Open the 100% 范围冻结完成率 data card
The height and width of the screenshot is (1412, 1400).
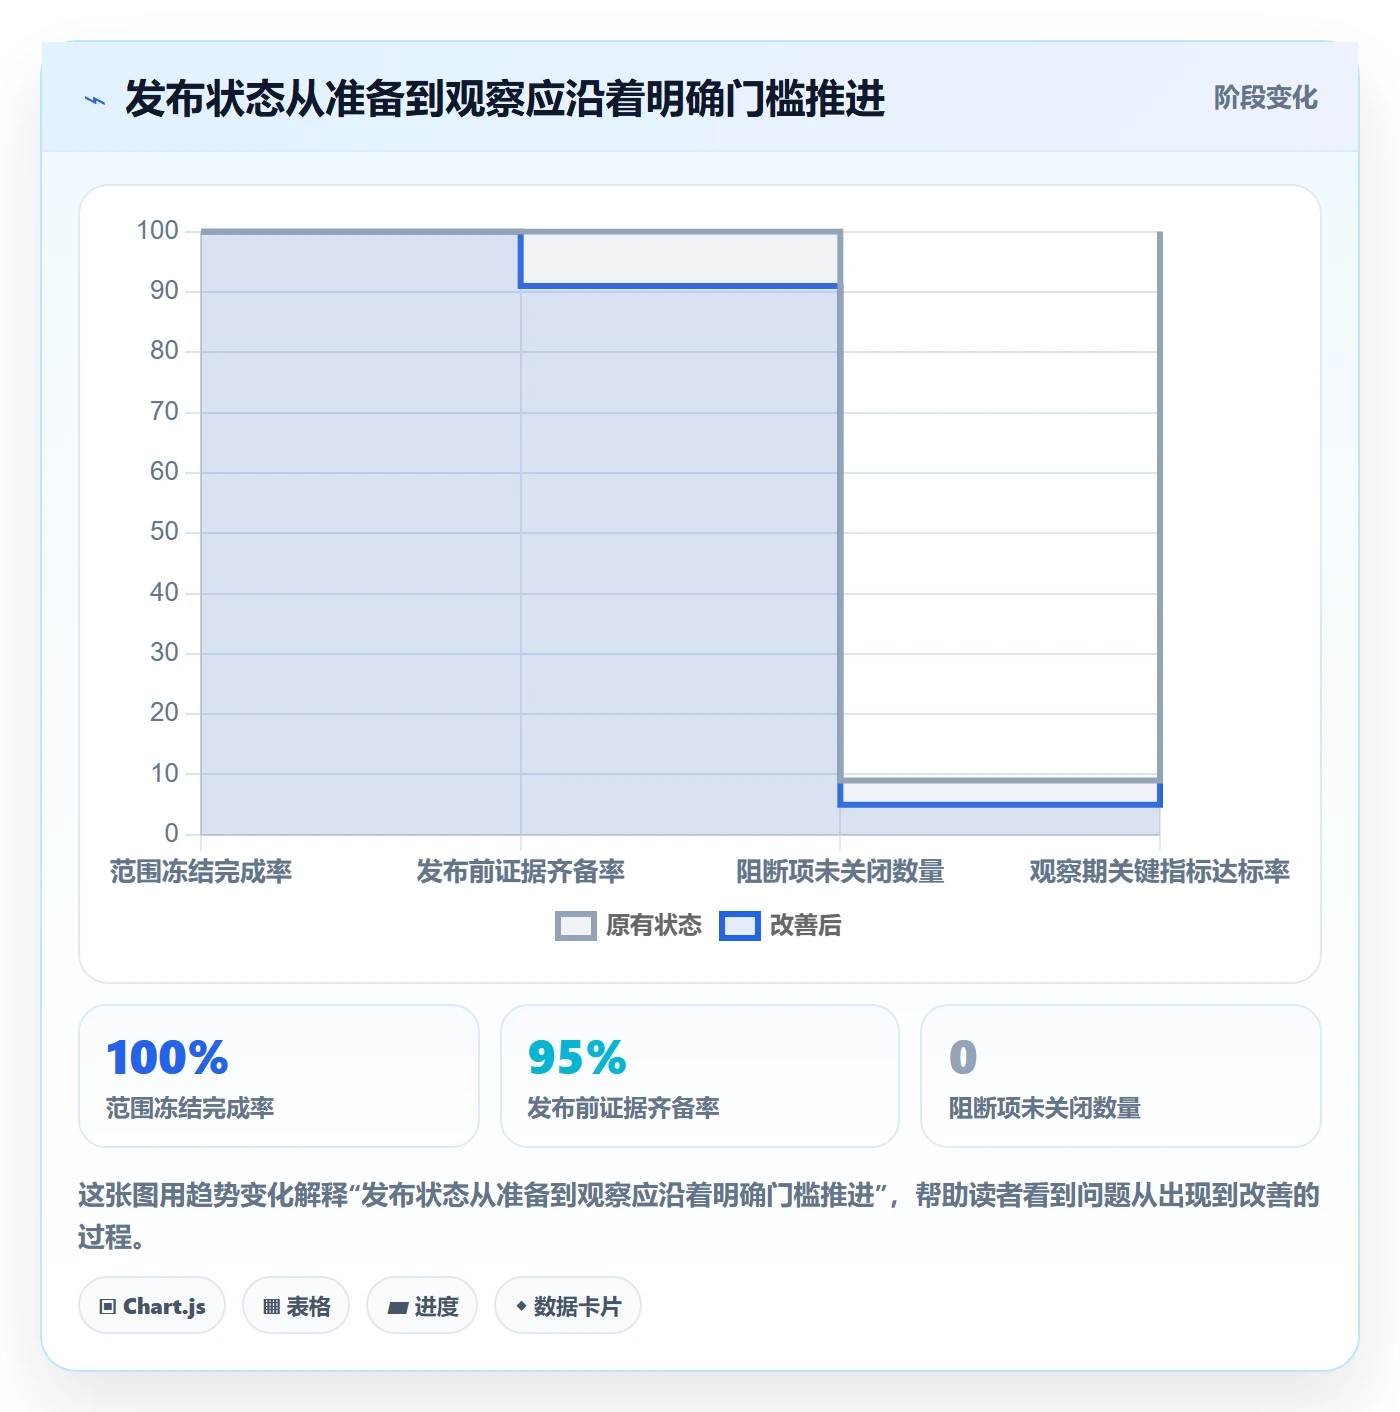(x=279, y=1076)
